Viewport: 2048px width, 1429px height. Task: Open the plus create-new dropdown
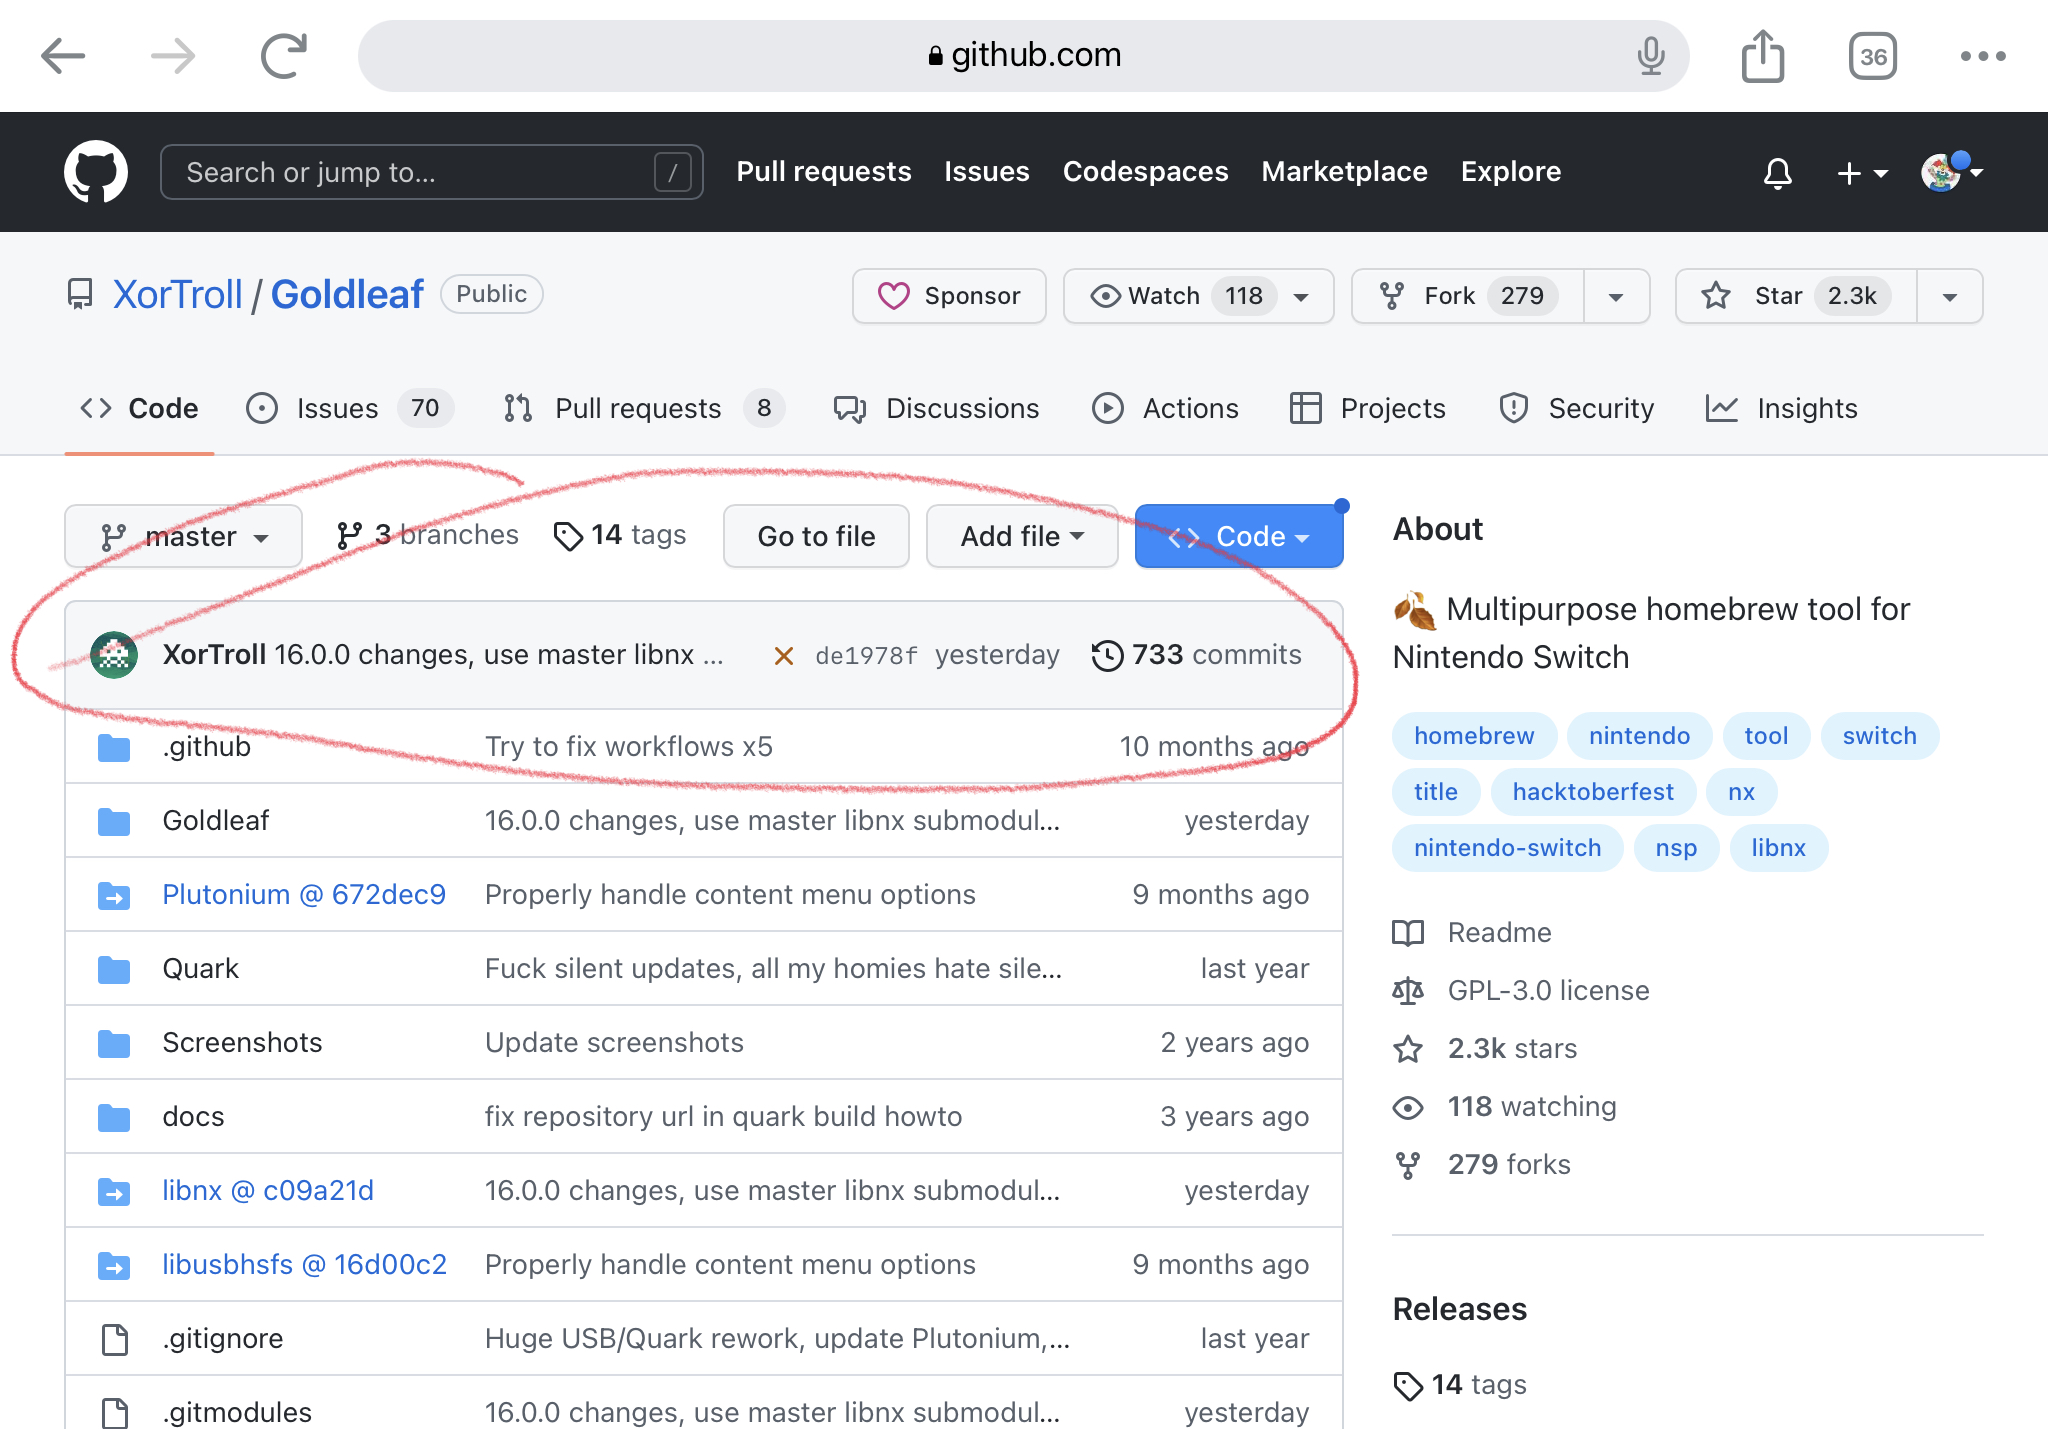tap(1862, 173)
